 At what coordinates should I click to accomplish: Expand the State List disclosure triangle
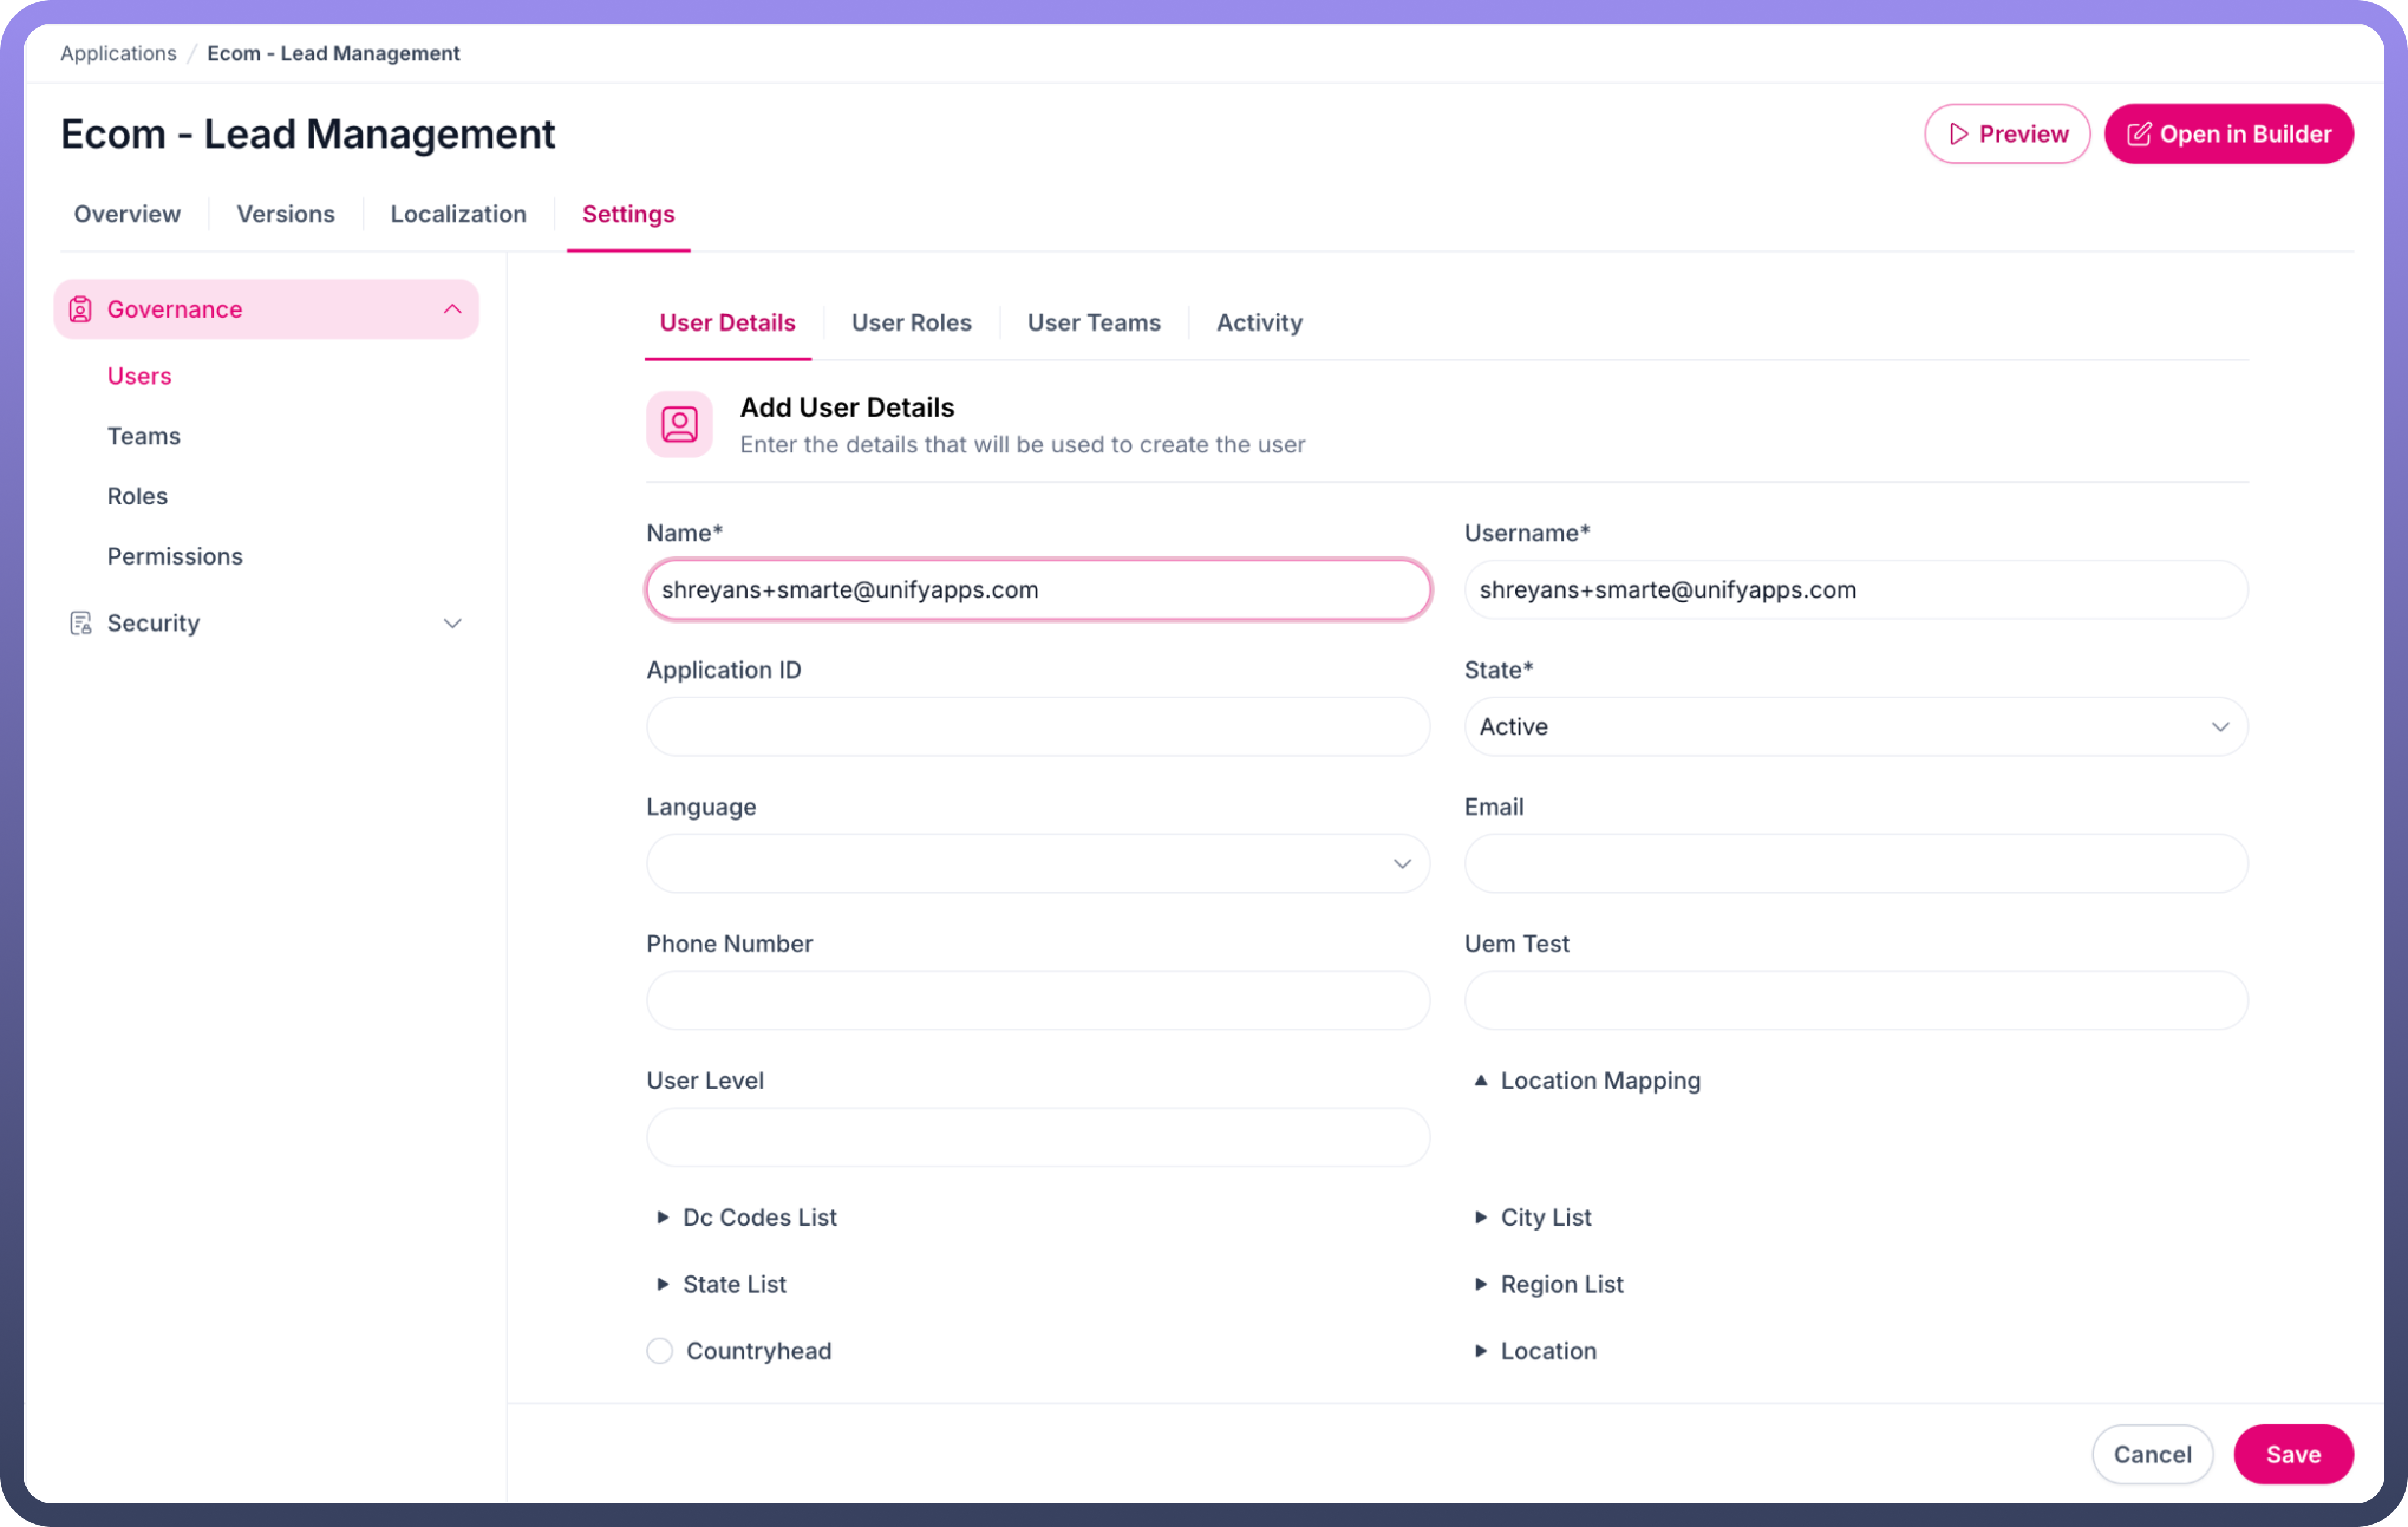pyautogui.click(x=662, y=1284)
